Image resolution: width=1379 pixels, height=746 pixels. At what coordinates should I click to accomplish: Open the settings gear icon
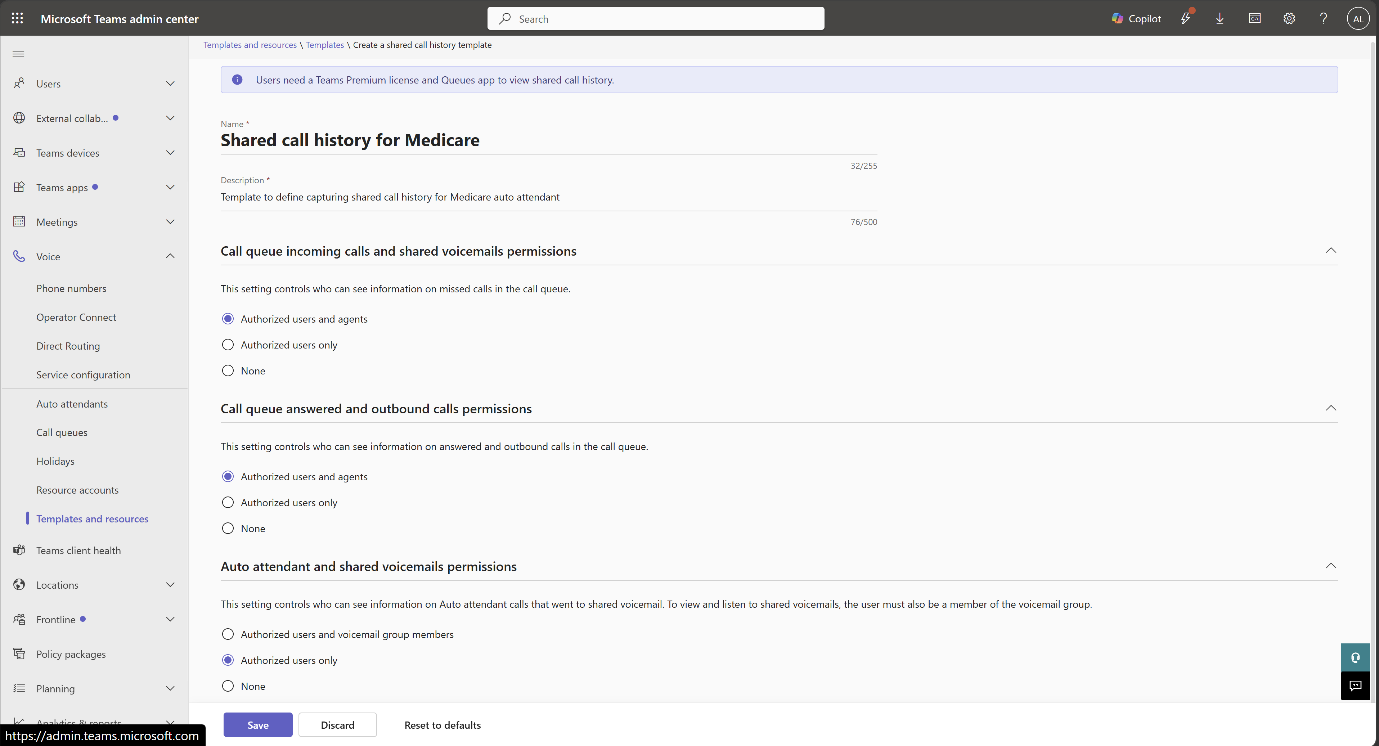coord(1289,19)
